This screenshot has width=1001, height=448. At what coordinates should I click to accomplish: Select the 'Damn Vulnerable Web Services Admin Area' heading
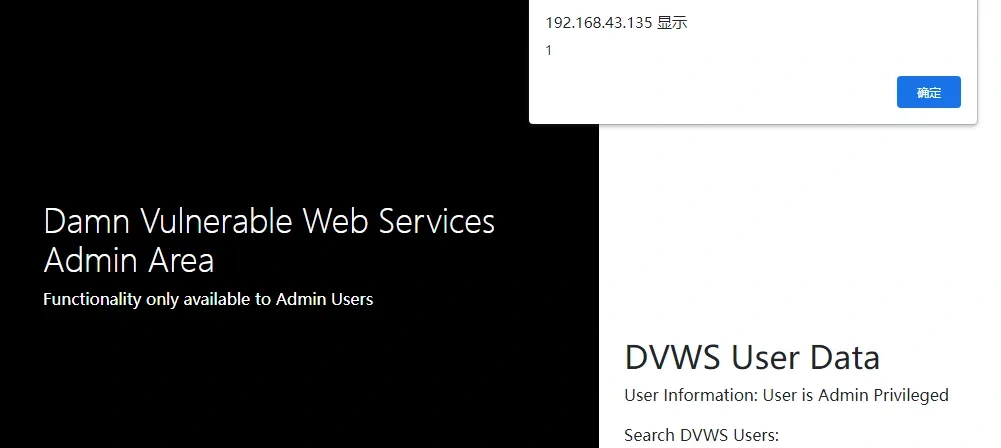[269, 241]
